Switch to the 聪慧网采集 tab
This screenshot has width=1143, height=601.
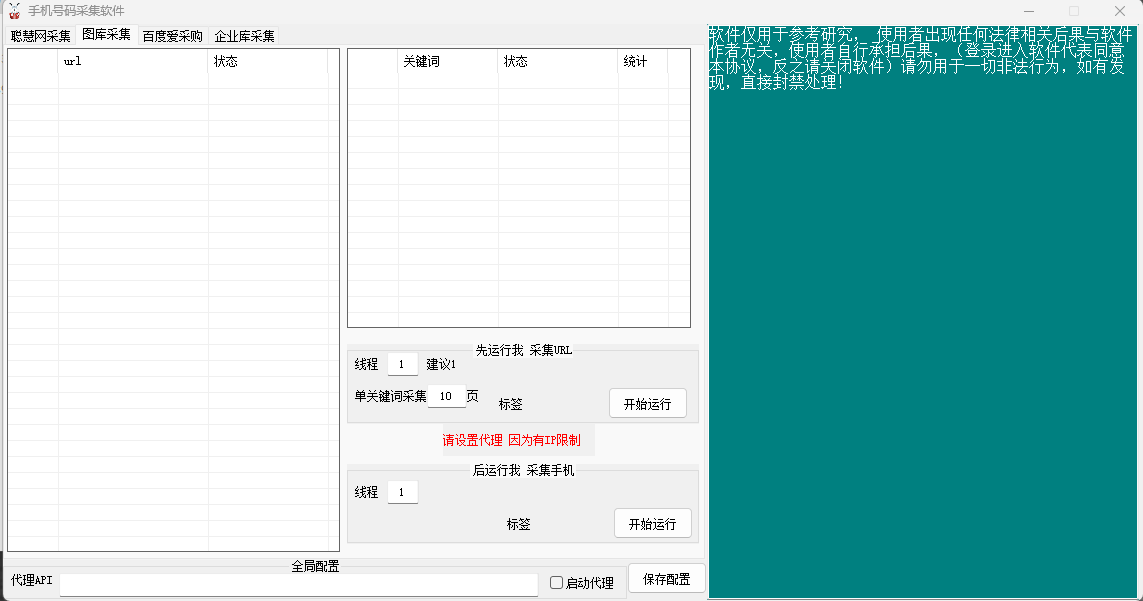[x=41, y=36]
